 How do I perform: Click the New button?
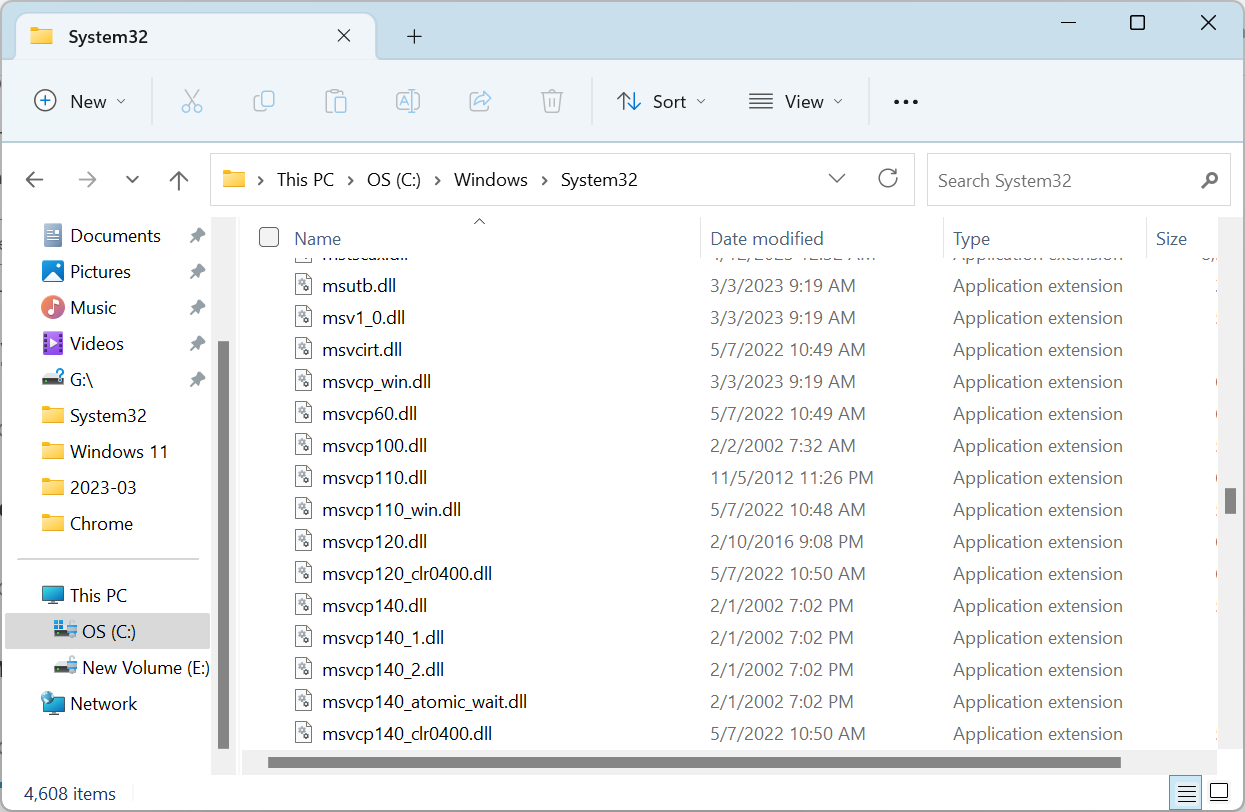point(80,101)
